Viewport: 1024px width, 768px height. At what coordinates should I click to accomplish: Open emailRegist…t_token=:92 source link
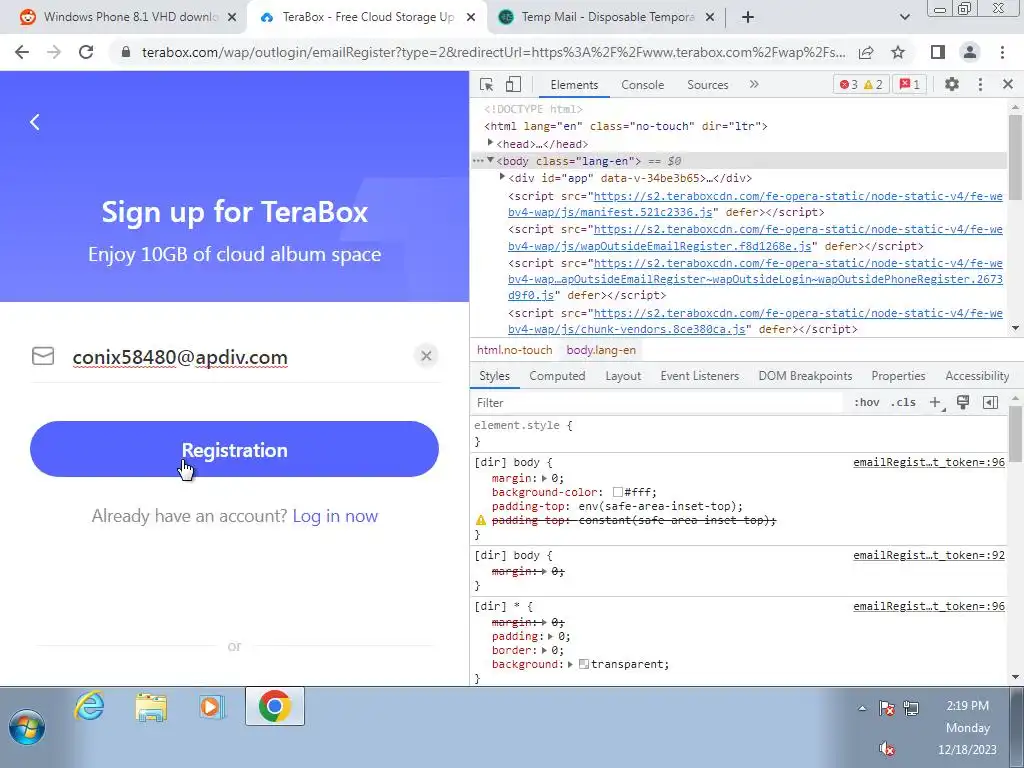(929, 555)
